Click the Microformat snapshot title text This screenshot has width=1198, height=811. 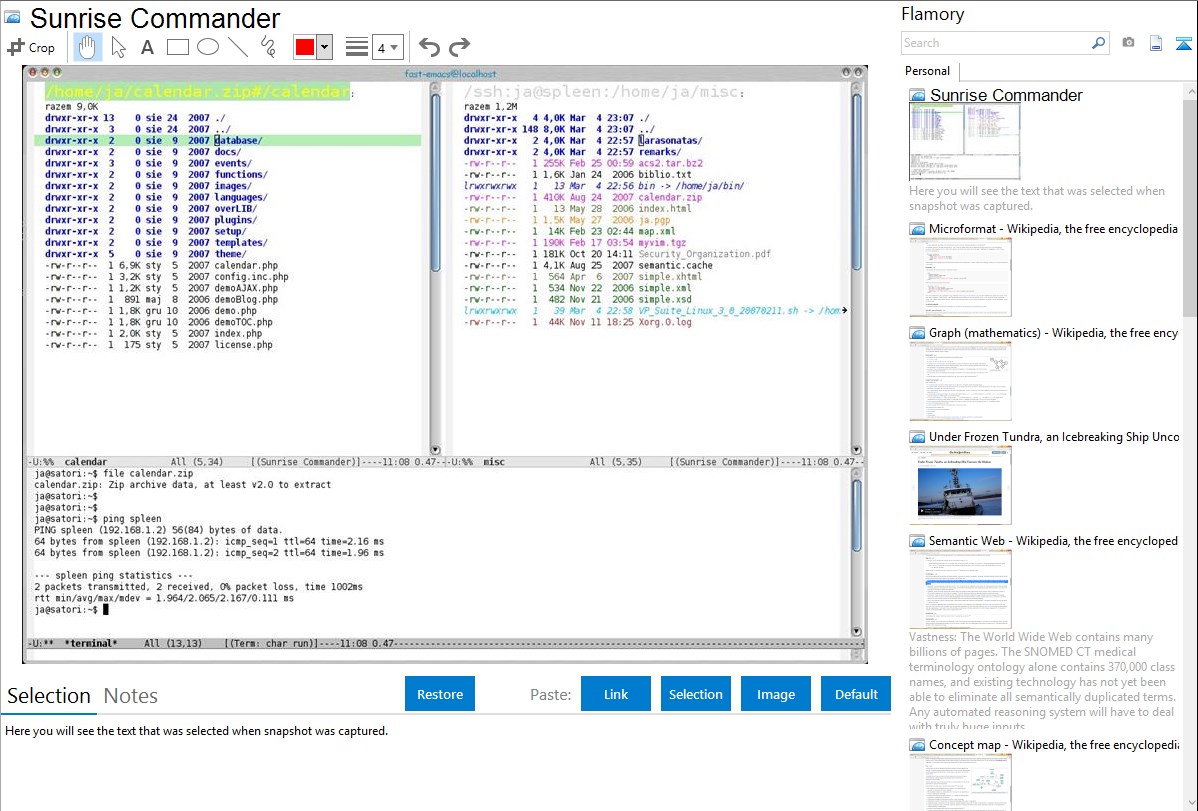coord(1053,229)
